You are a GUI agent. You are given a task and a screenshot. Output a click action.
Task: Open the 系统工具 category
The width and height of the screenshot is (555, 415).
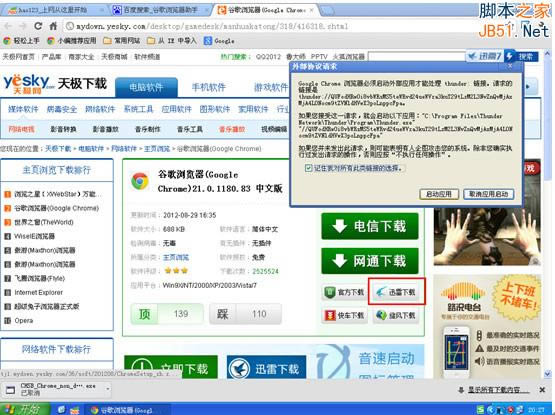pyautogui.click(x=138, y=109)
